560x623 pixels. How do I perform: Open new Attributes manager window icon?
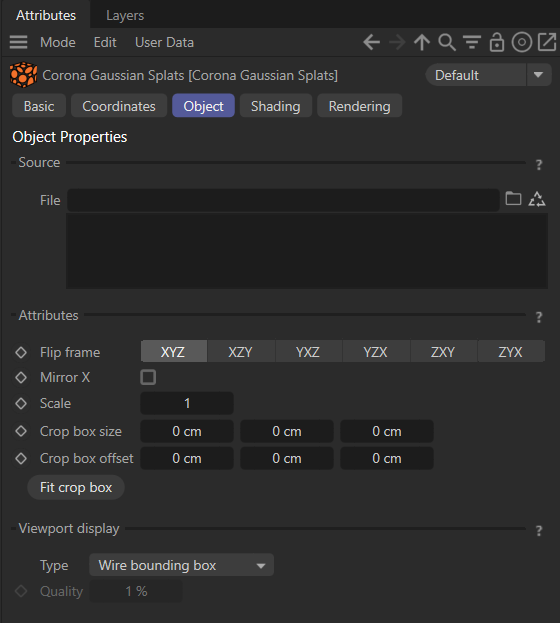[x=547, y=42]
